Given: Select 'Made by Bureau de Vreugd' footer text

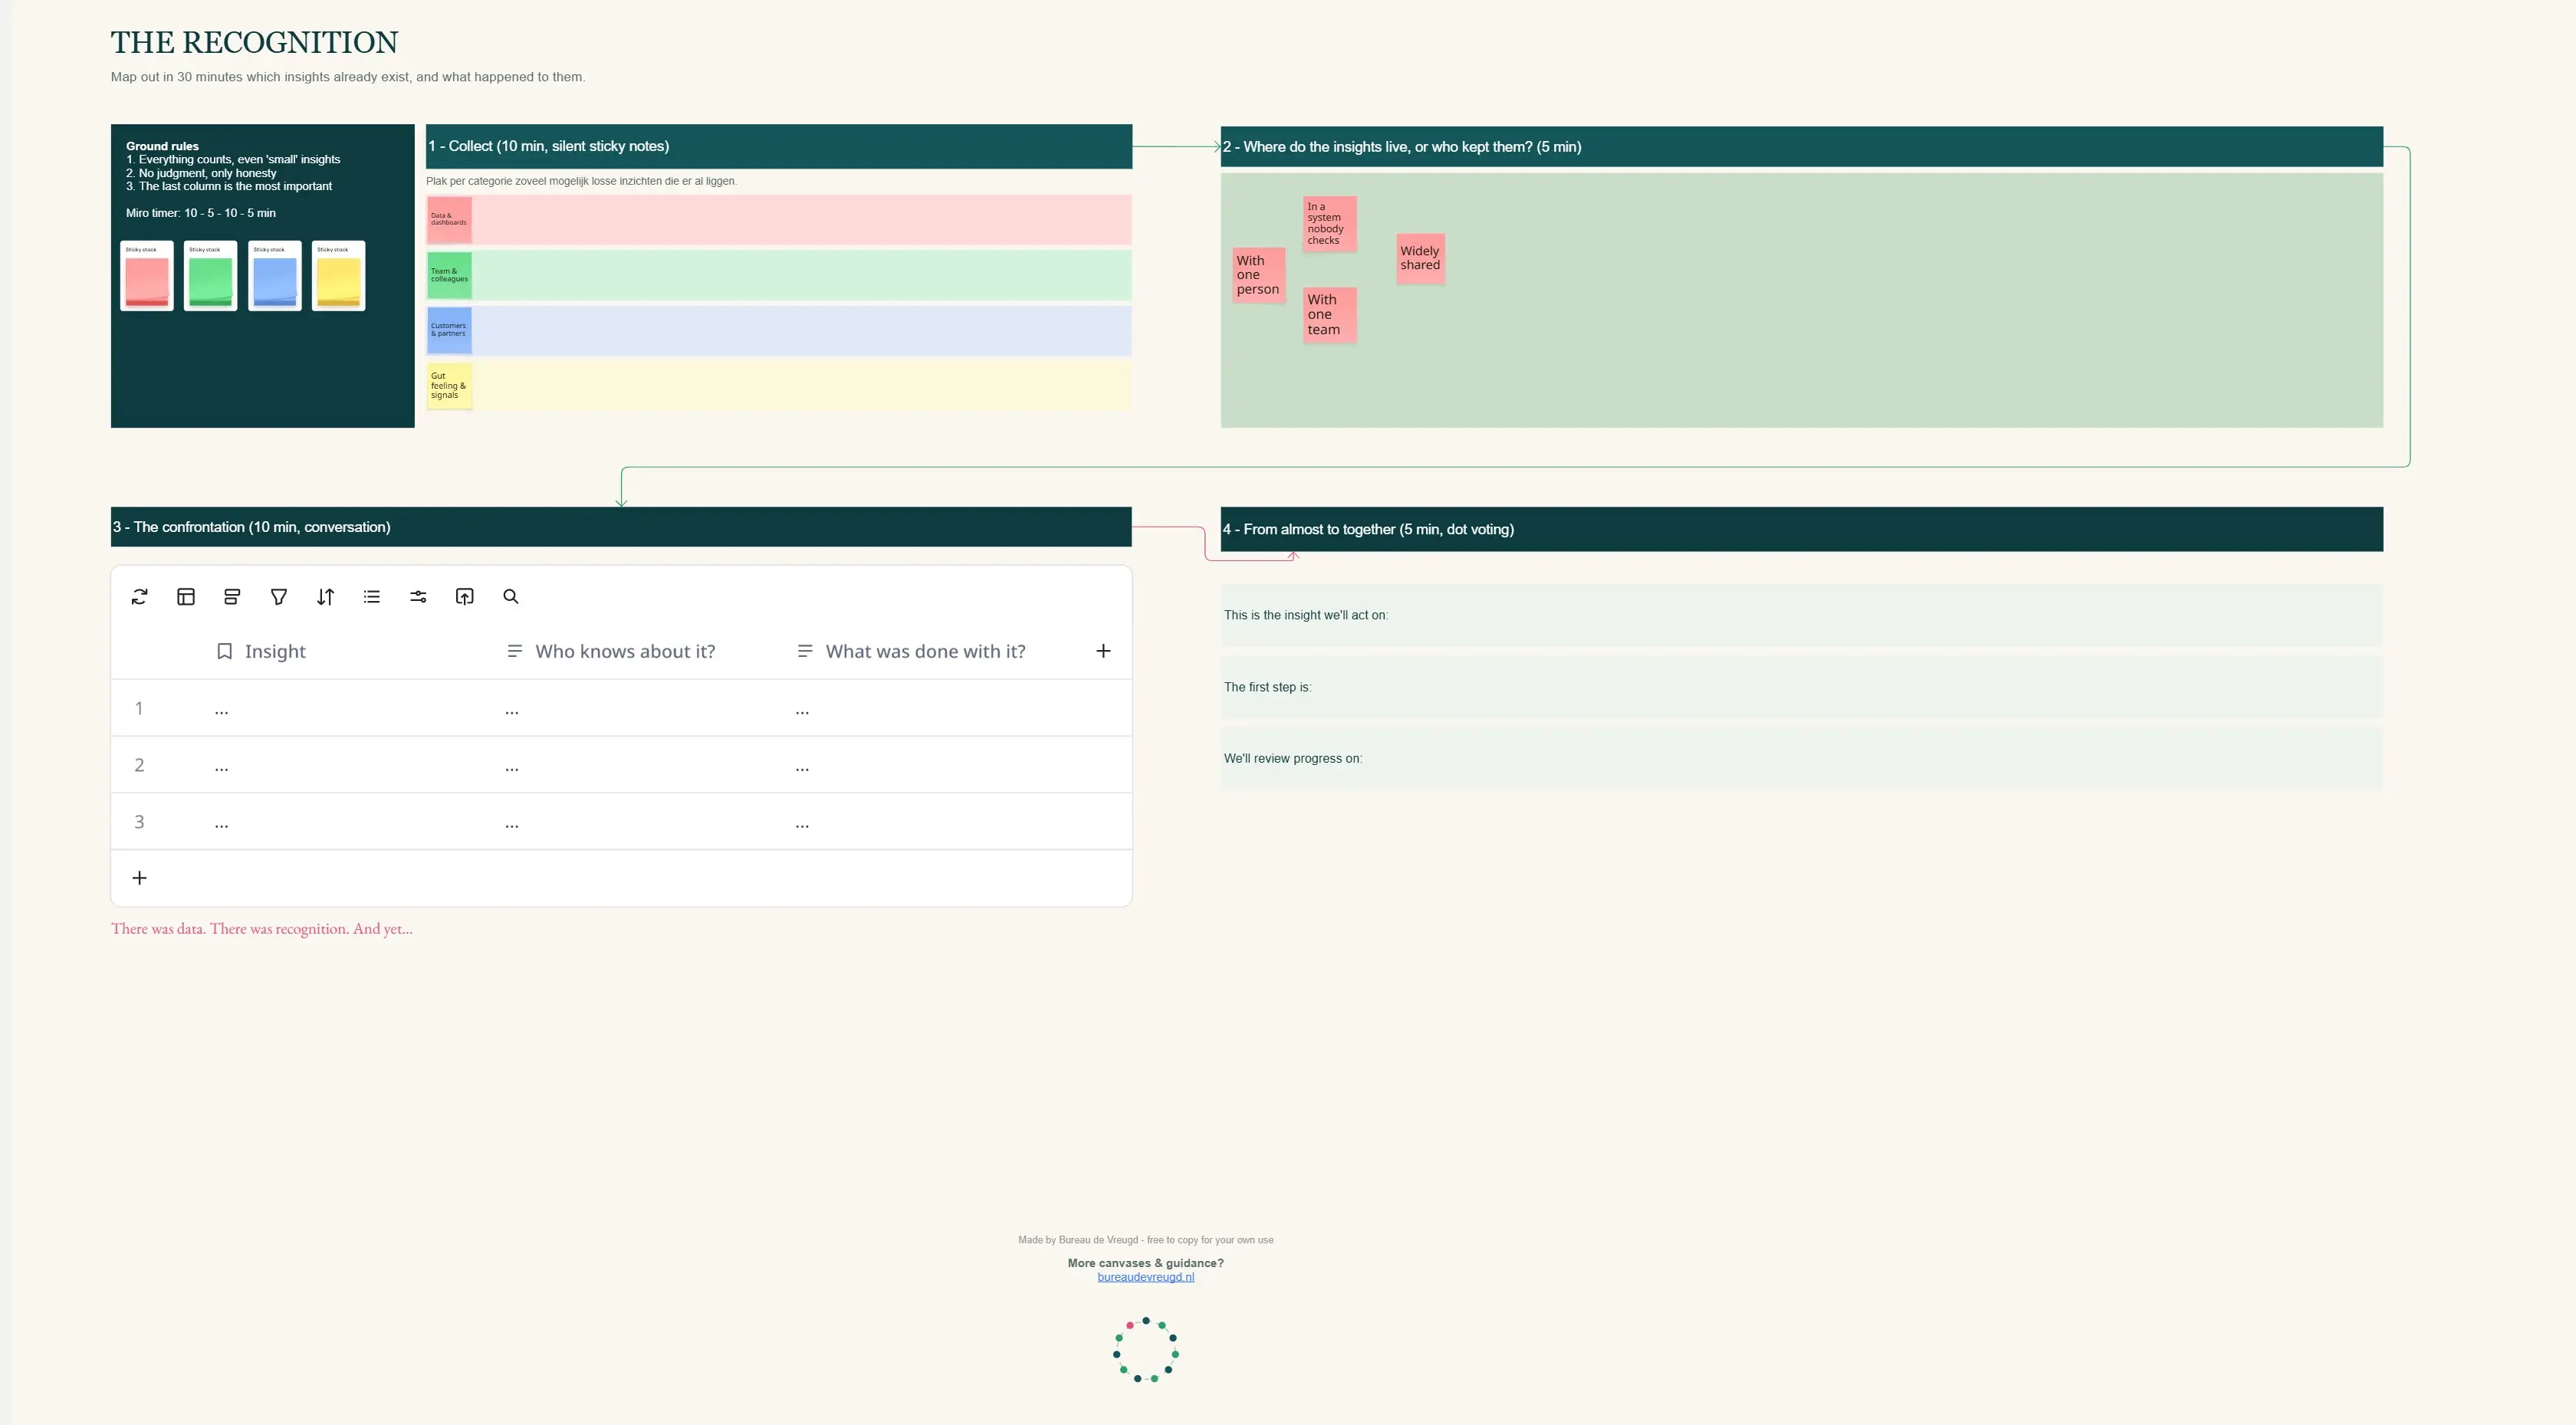Looking at the screenshot, I should click(x=1146, y=1240).
